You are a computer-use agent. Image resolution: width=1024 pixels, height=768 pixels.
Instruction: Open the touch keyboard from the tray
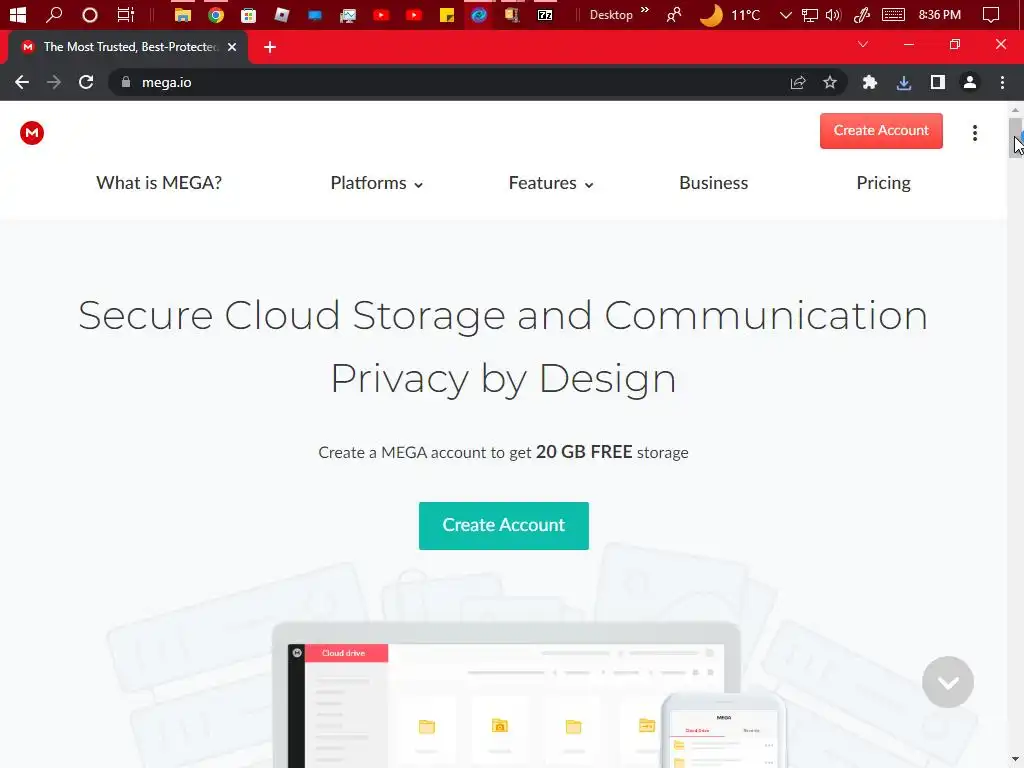tap(893, 14)
